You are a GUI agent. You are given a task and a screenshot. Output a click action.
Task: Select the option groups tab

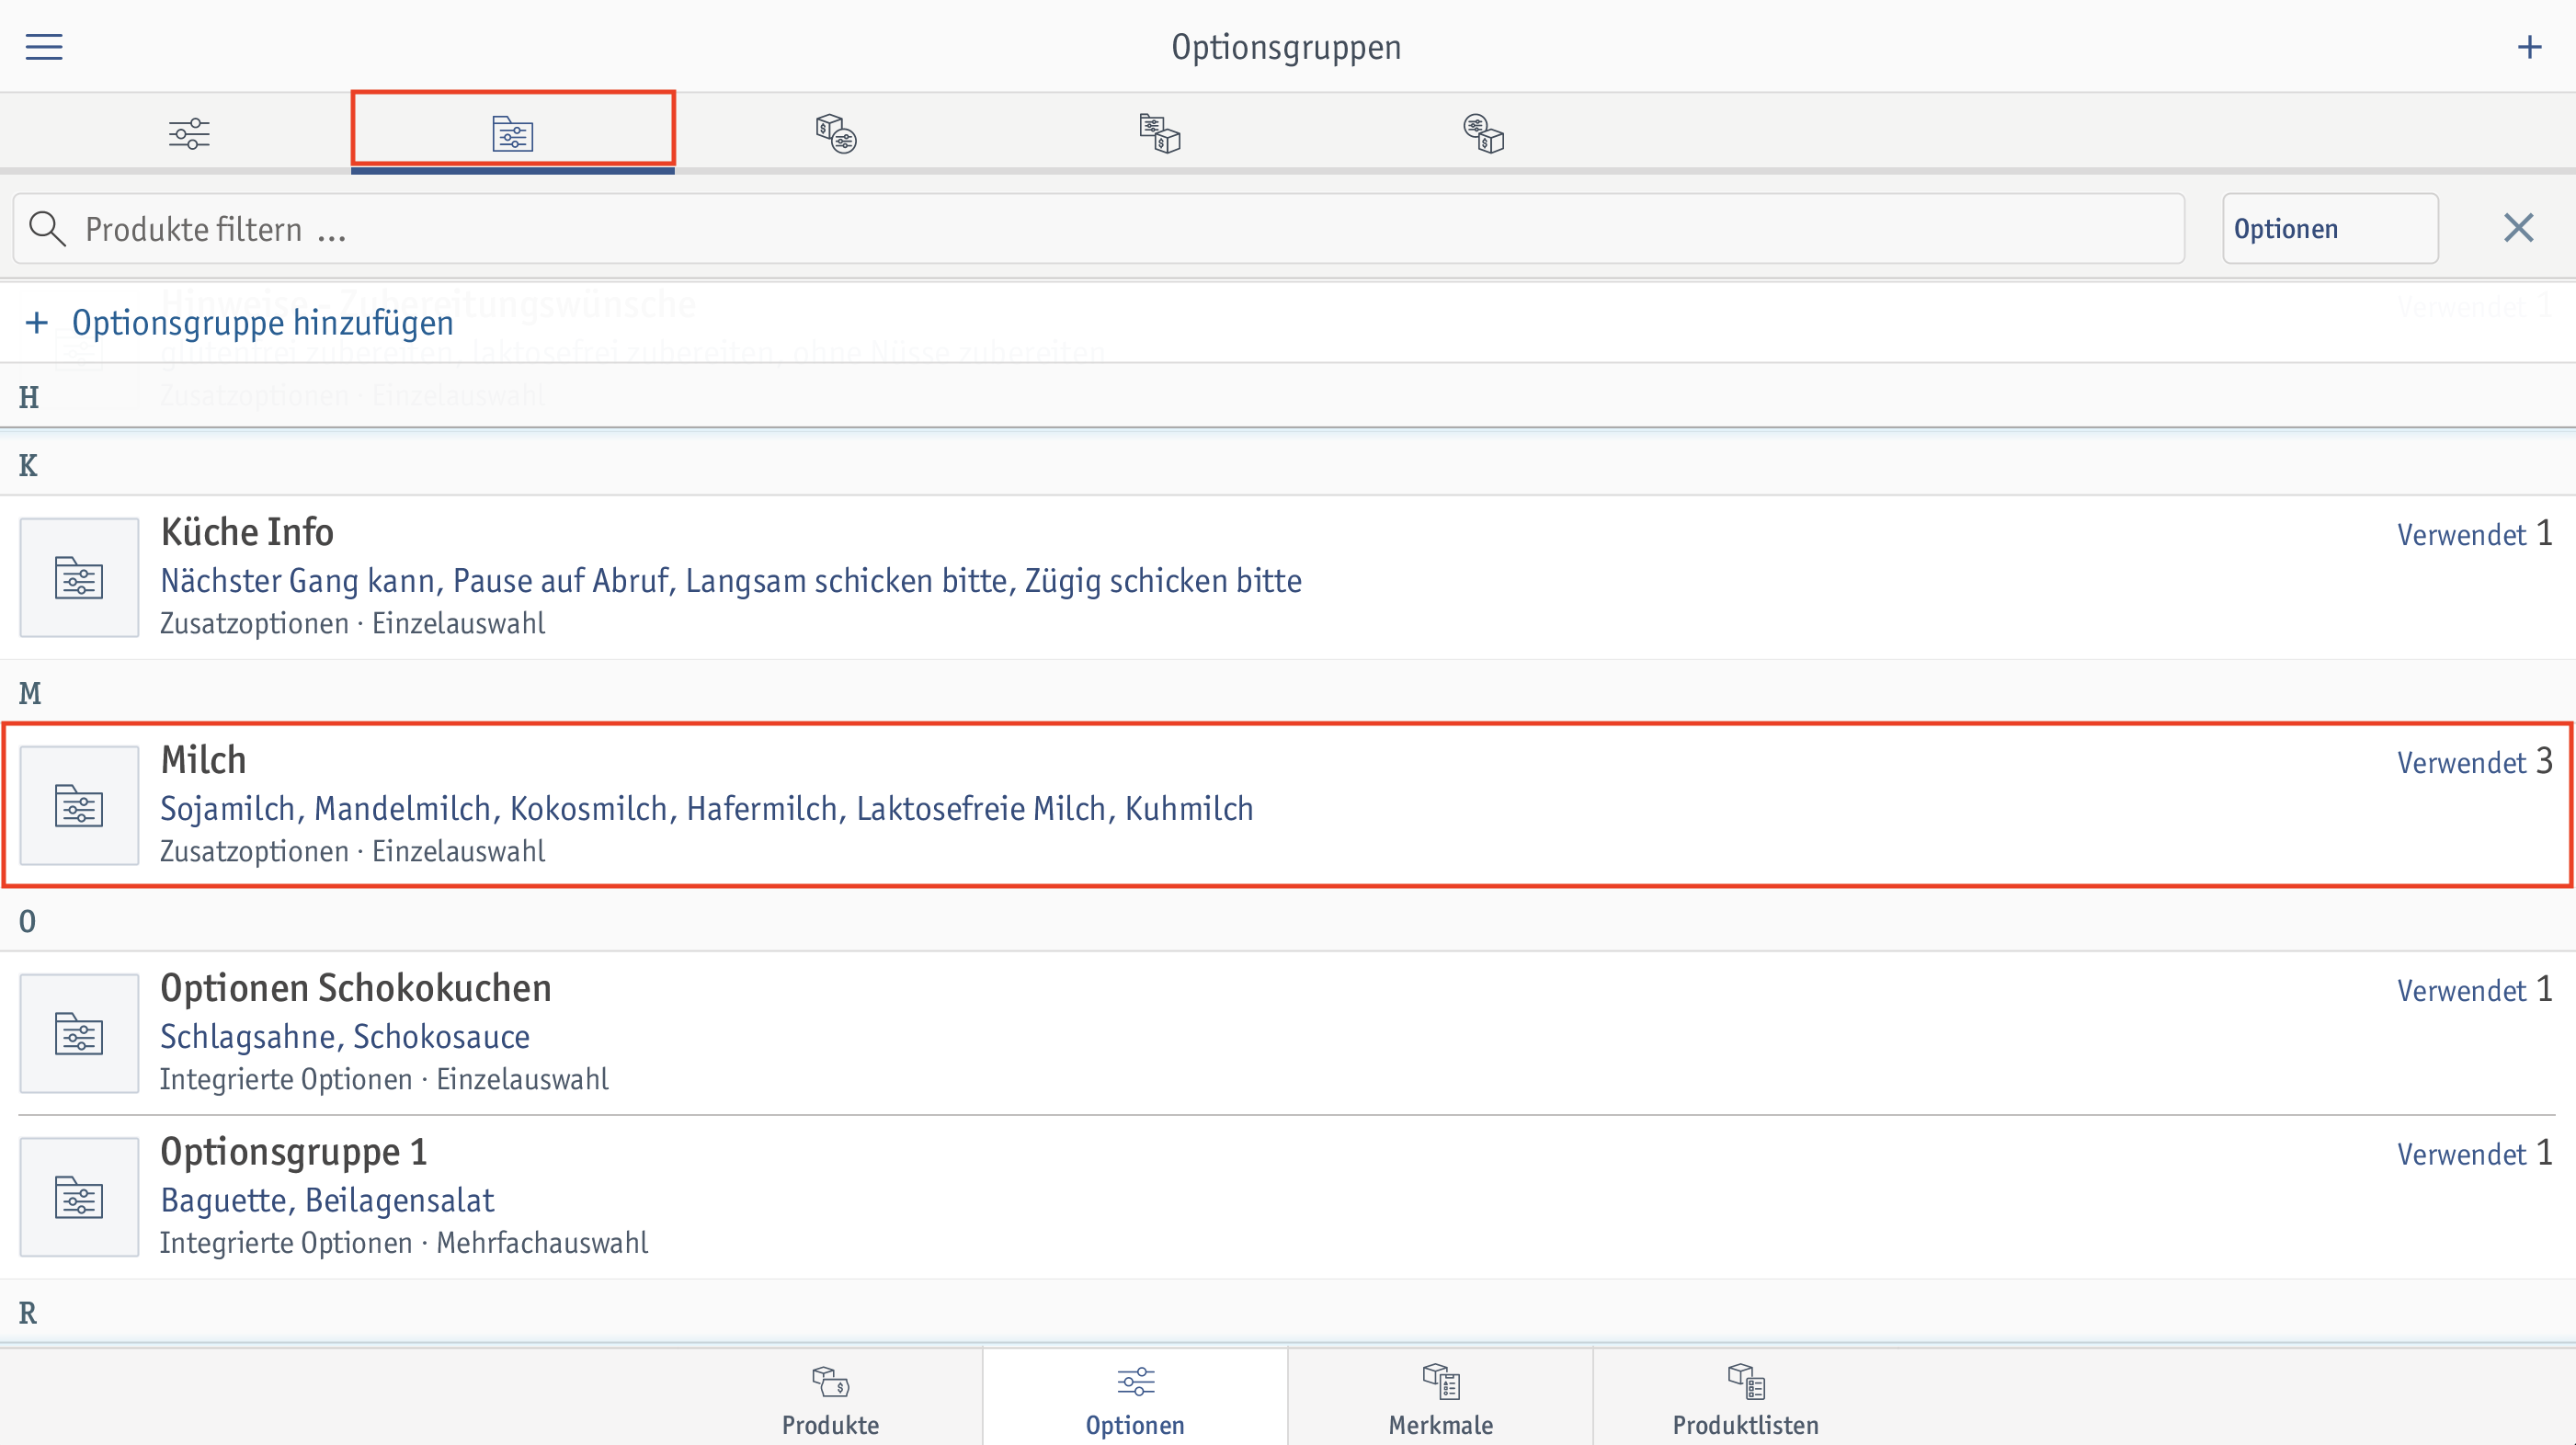point(512,133)
